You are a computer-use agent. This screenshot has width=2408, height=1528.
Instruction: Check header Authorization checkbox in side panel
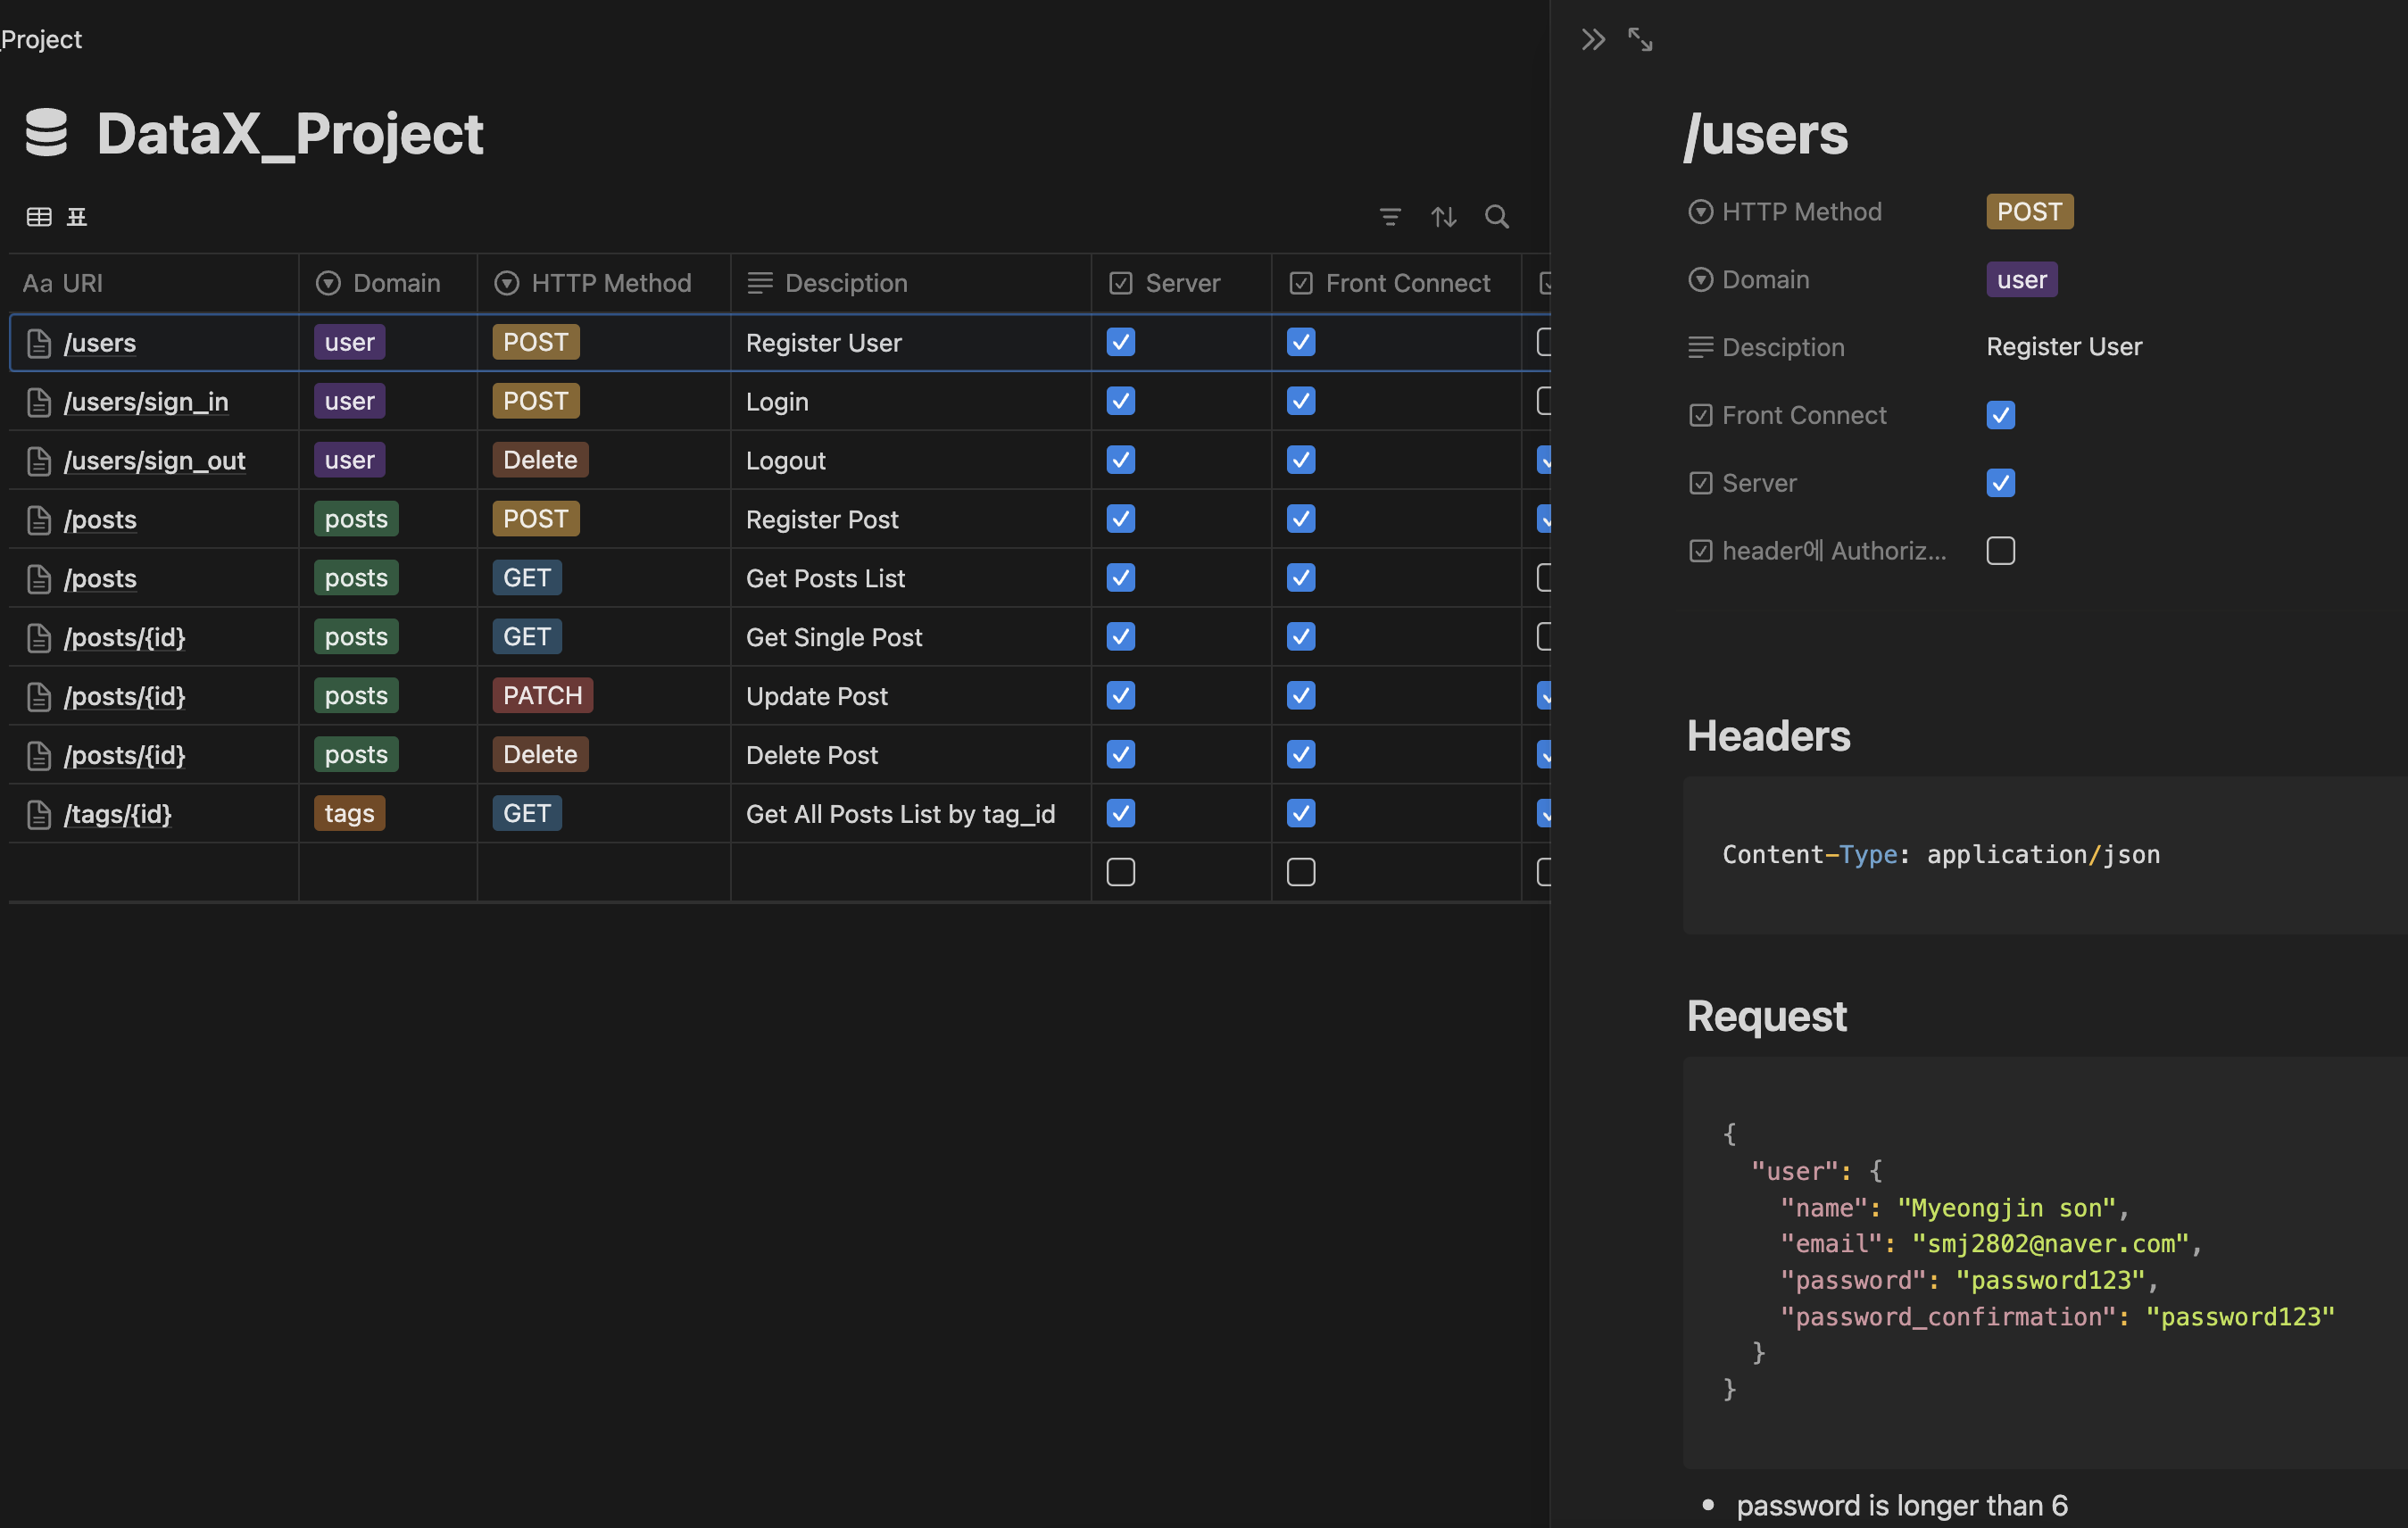click(x=2000, y=551)
